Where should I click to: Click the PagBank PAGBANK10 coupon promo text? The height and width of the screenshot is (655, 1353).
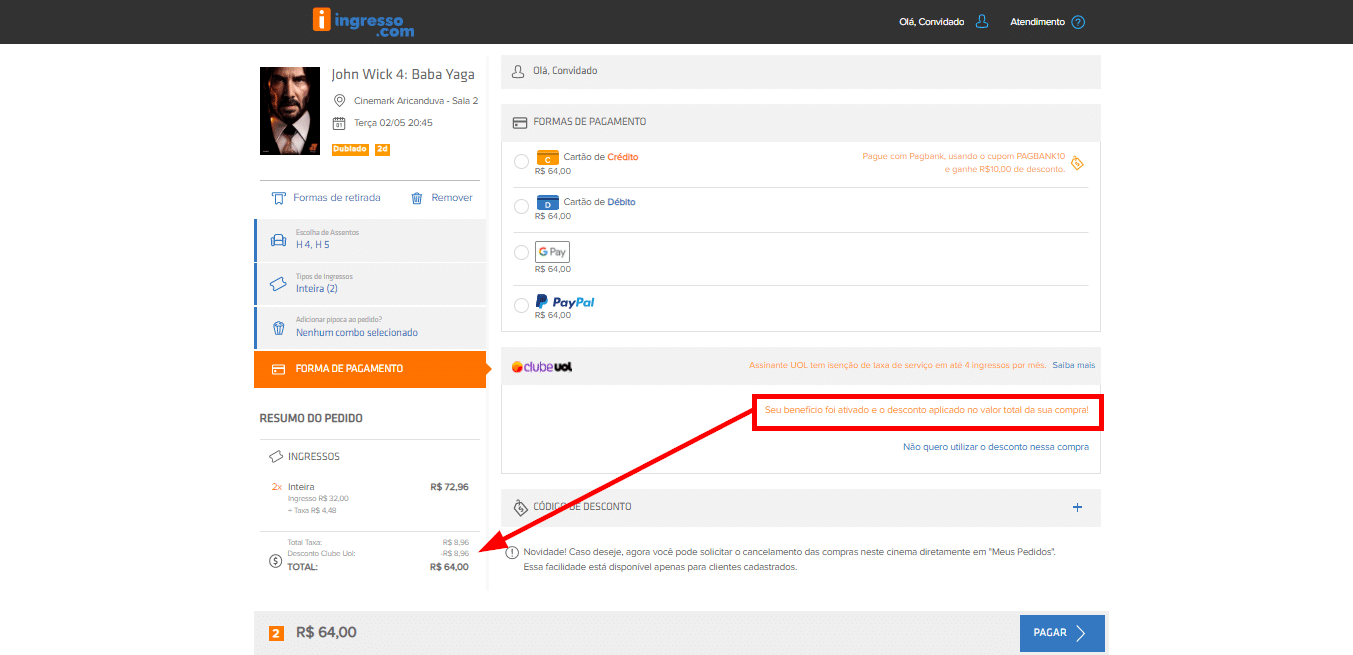tap(964, 163)
